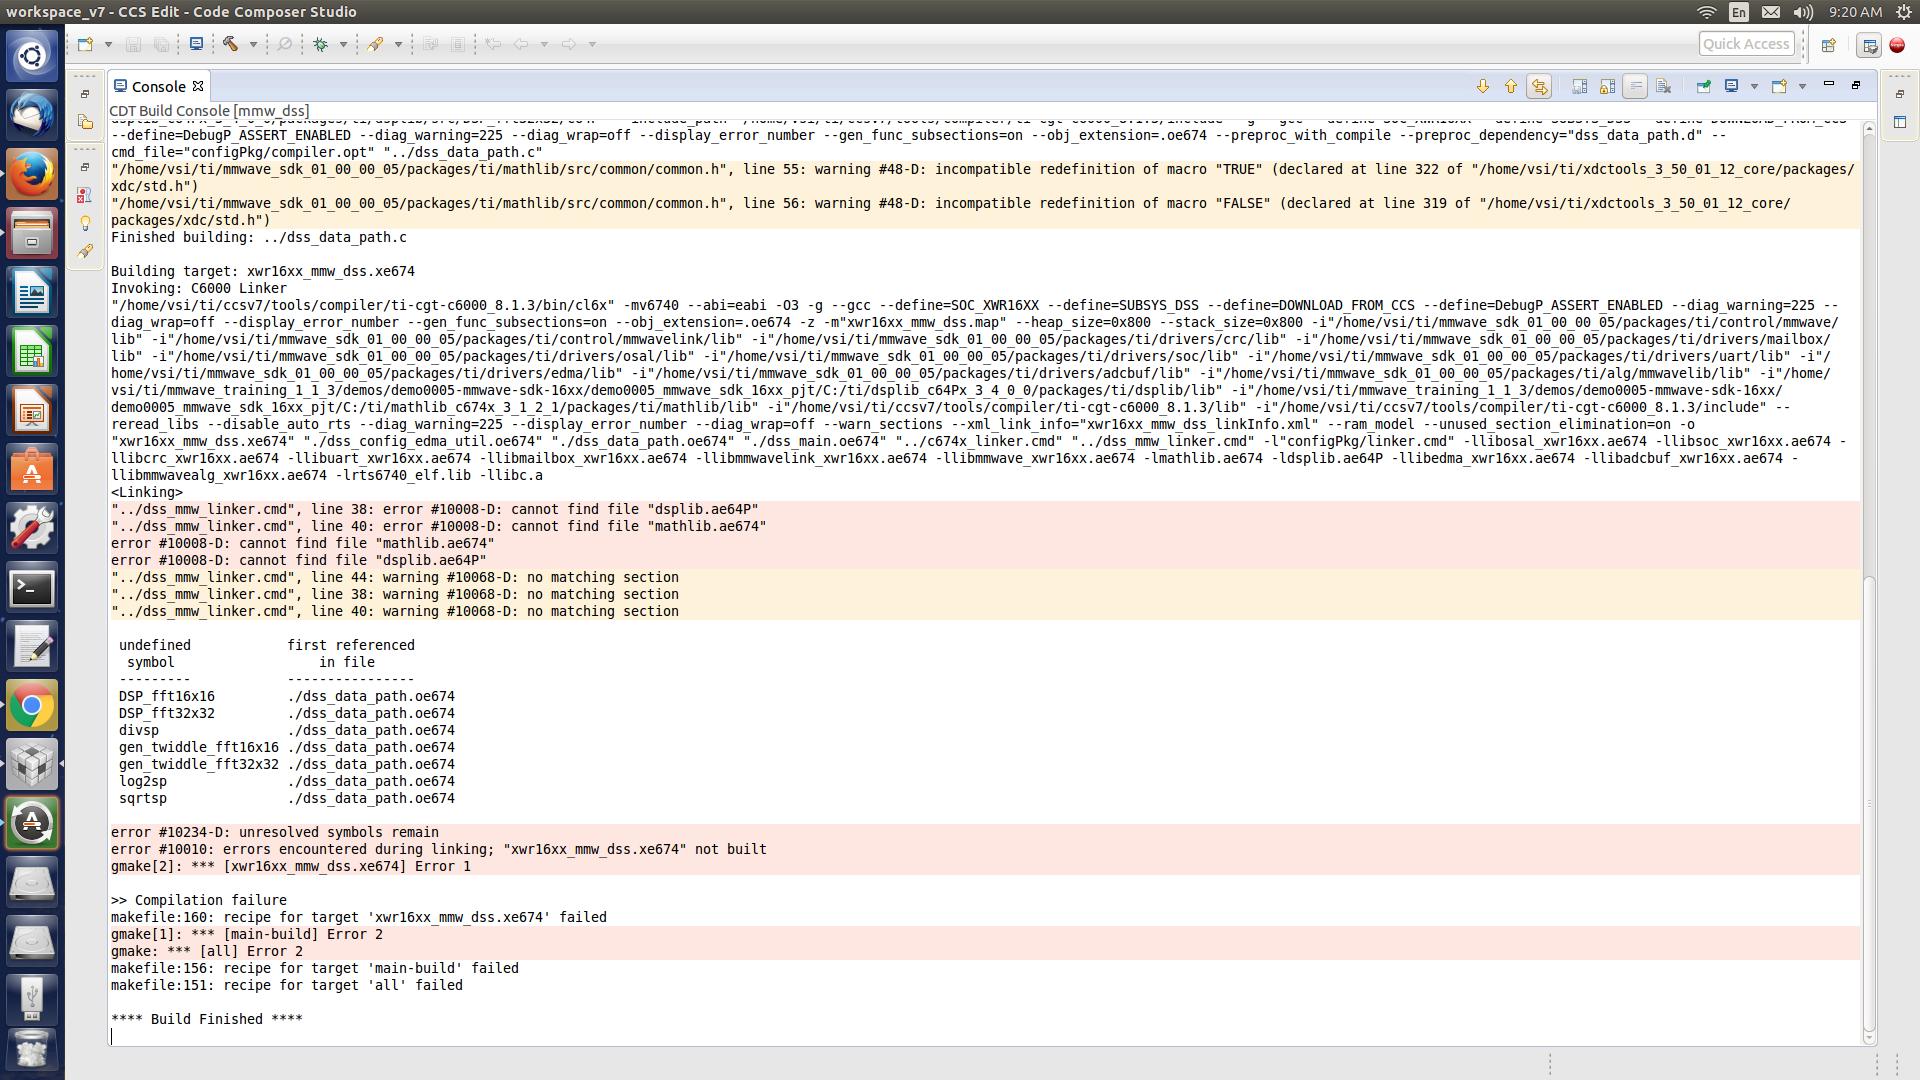Click the Build hammer icon
Viewport: 1920px width, 1080px height.
pyautogui.click(x=231, y=44)
